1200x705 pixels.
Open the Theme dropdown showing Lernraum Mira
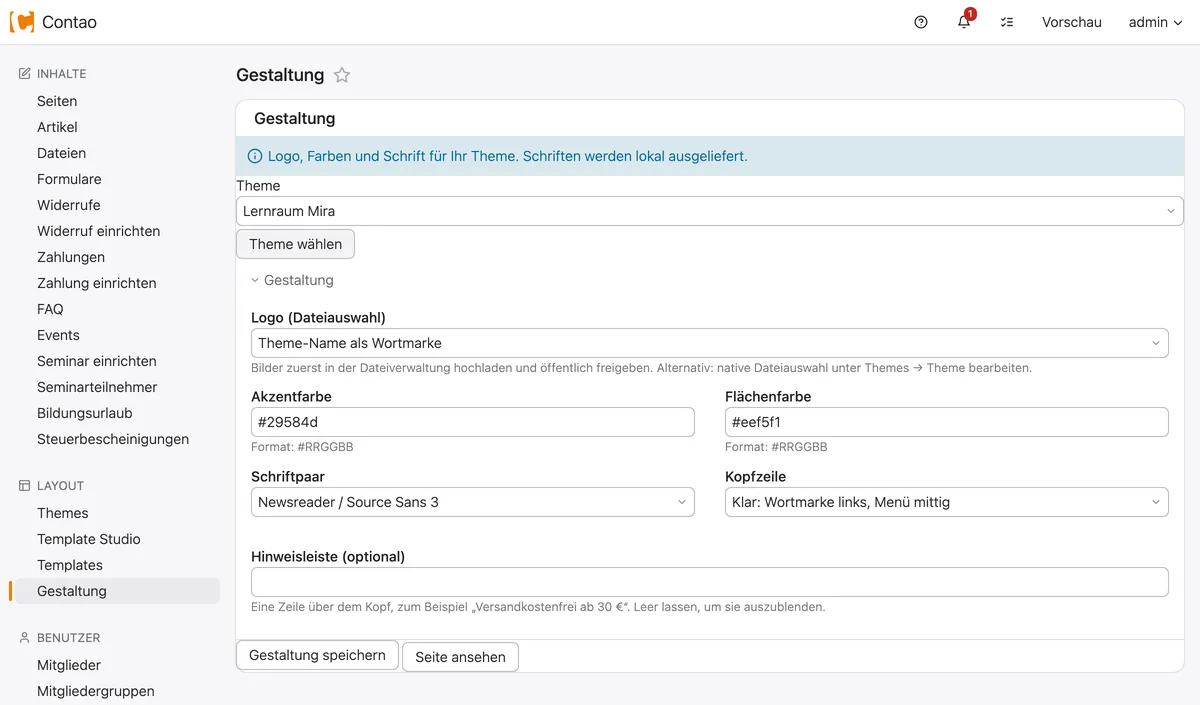point(710,211)
